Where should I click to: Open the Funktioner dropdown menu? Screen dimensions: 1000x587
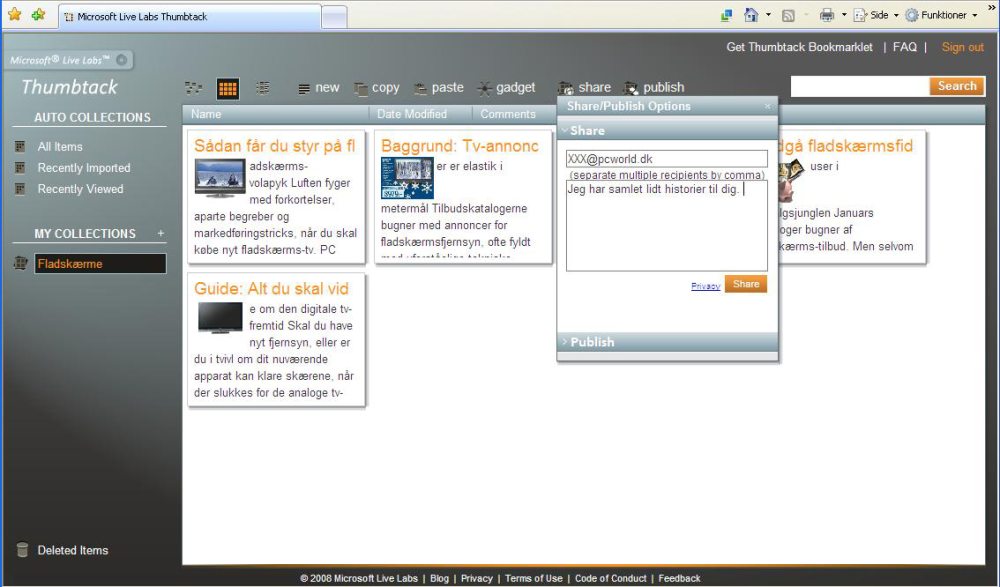point(941,15)
